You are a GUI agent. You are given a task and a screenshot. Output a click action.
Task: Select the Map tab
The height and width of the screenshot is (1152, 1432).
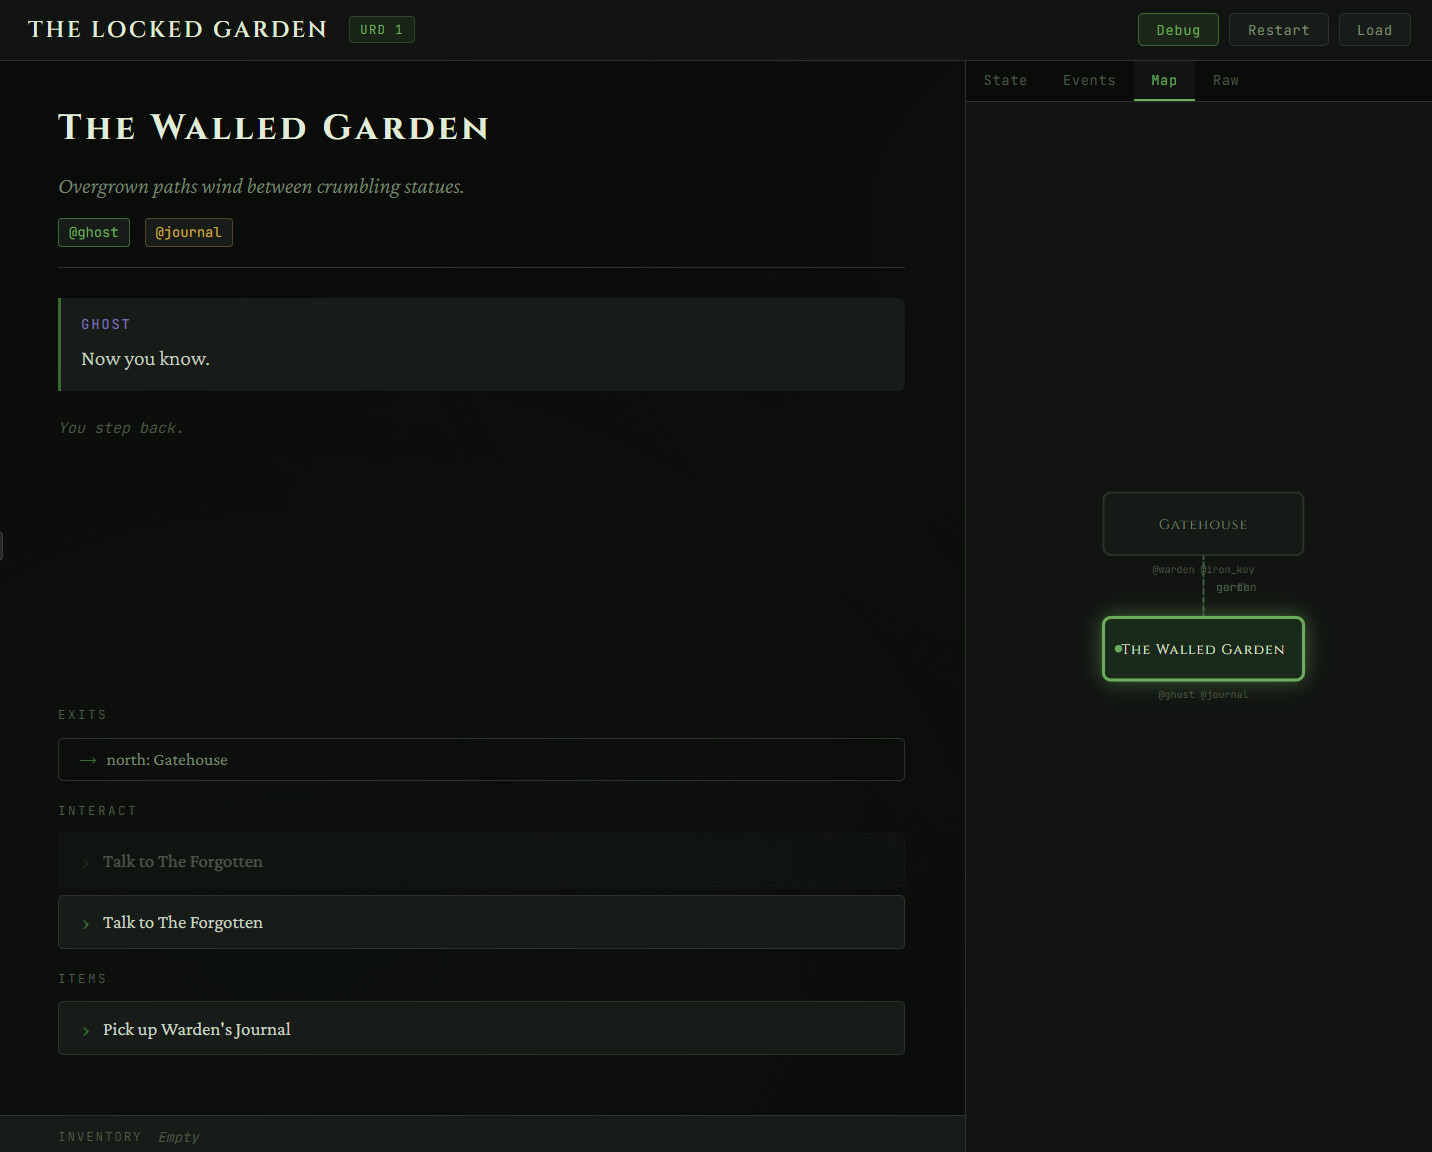(1164, 81)
